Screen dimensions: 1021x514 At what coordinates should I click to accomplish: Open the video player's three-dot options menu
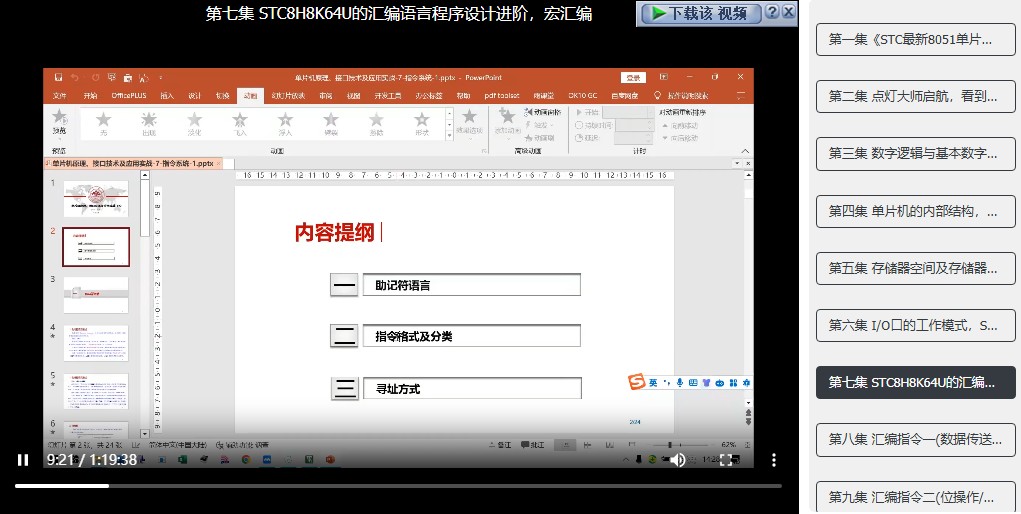[774, 460]
